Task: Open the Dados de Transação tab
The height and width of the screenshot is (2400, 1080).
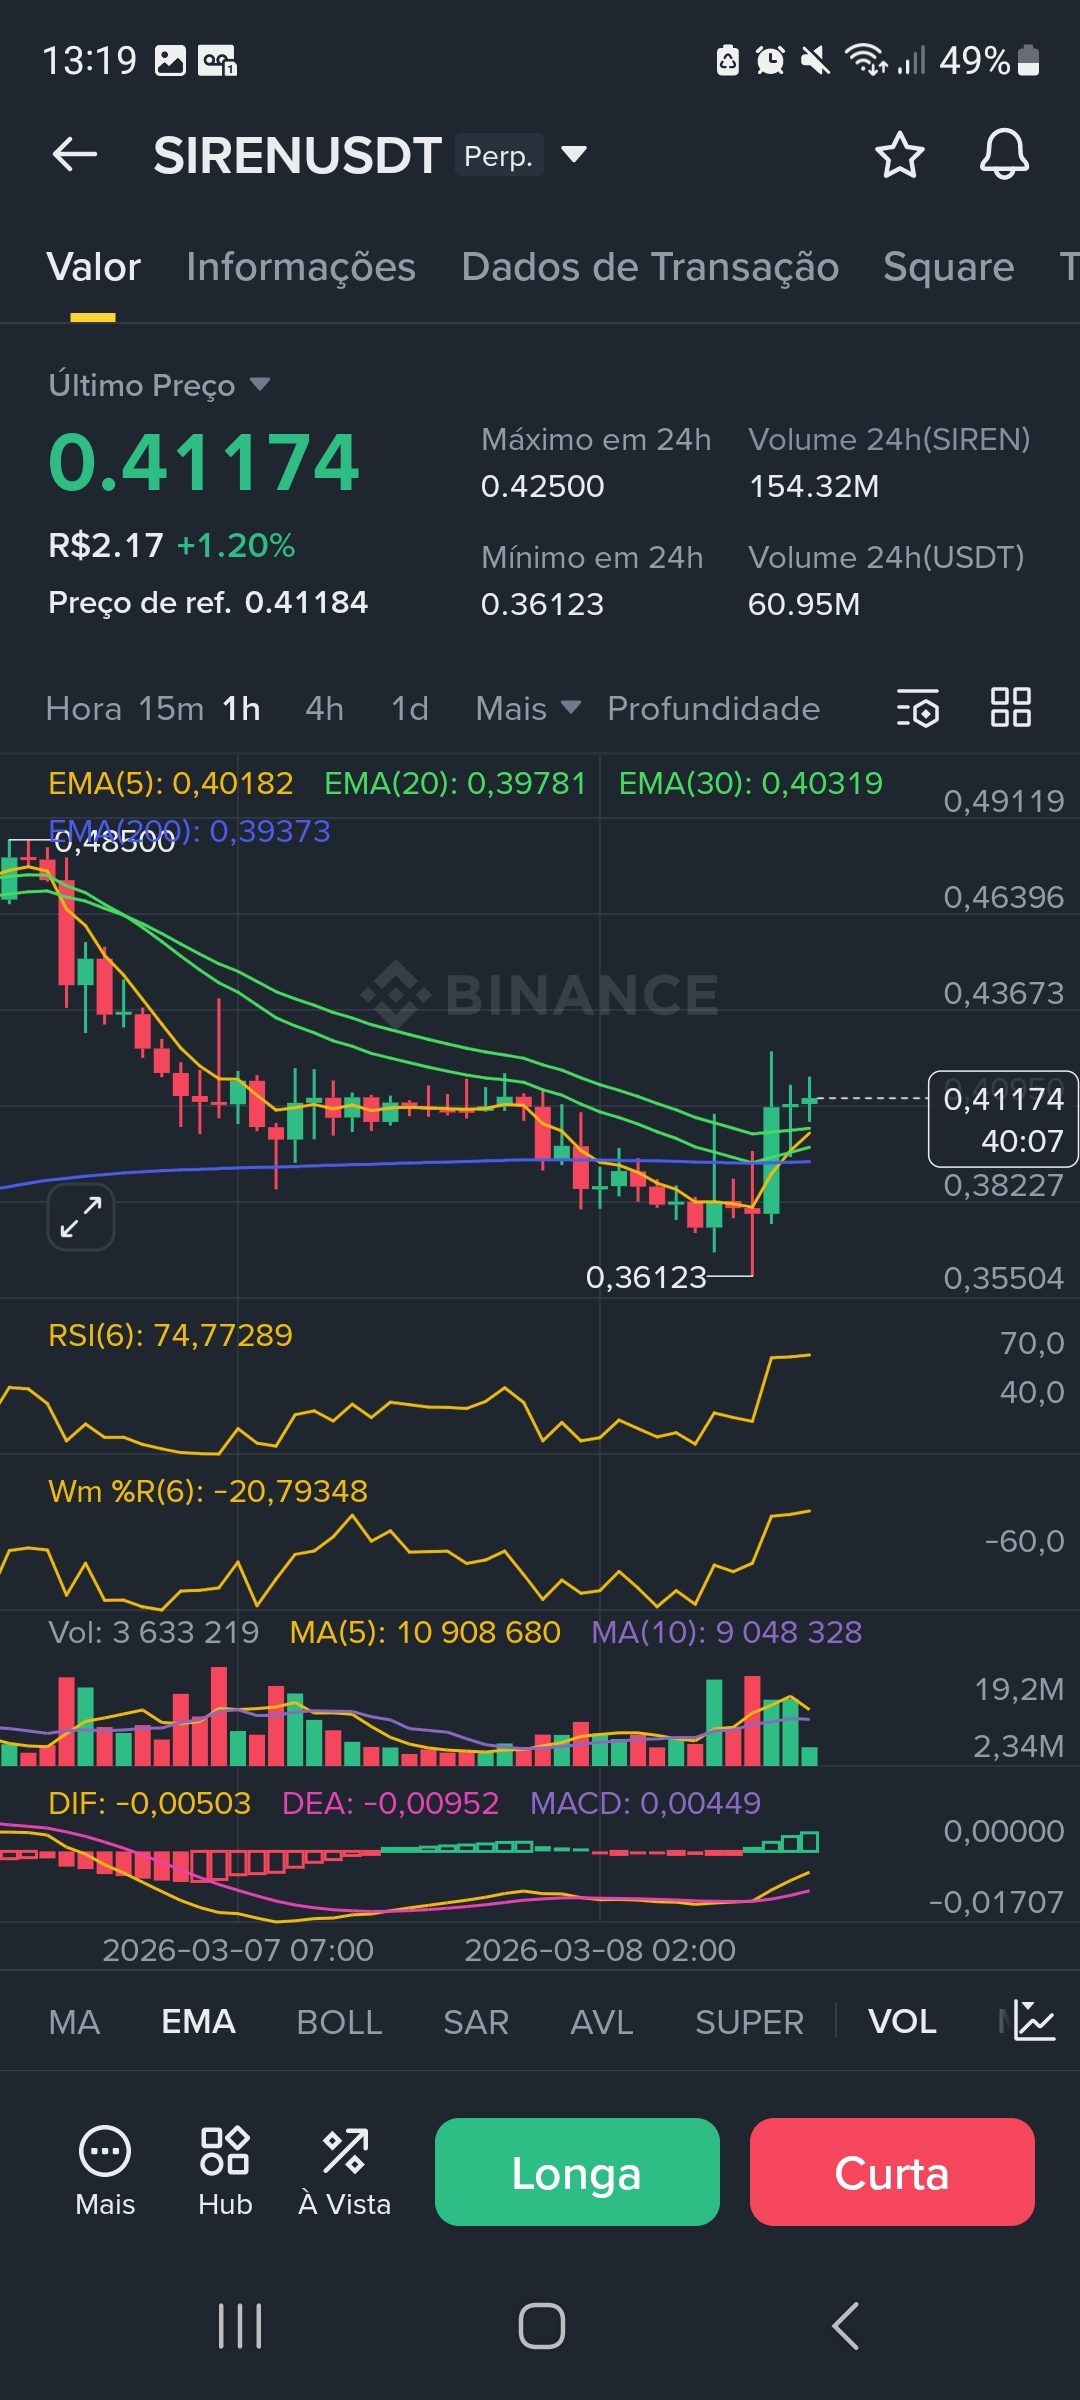Action: [x=650, y=267]
